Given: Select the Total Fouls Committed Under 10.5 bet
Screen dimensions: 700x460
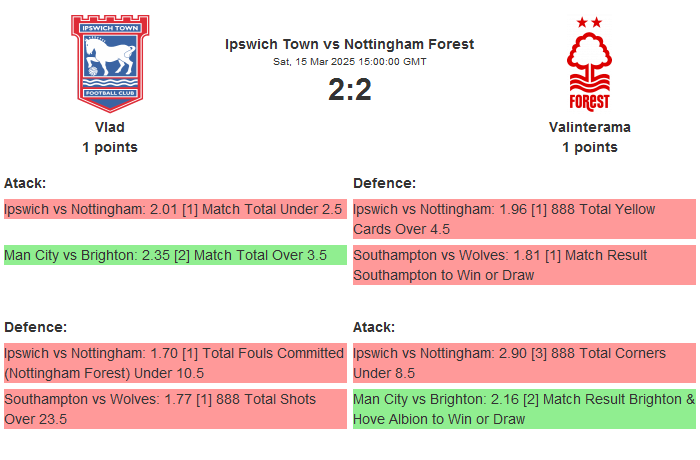Looking at the screenshot, I should [174, 363].
